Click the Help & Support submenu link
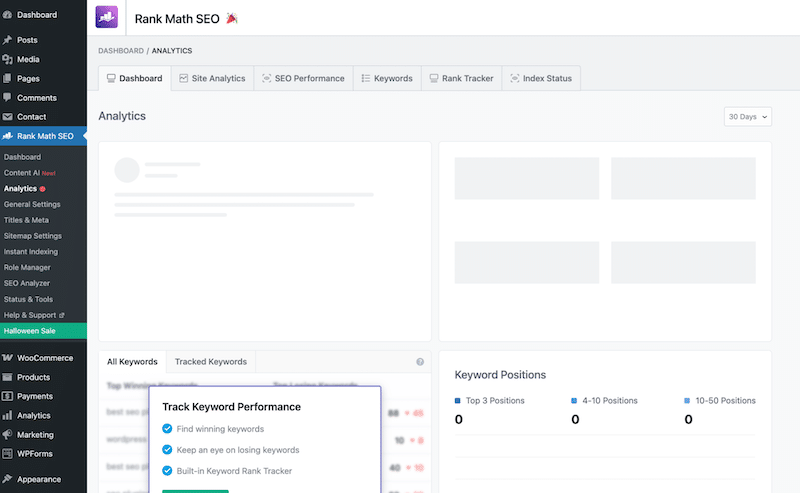The height and width of the screenshot is (493, 800). pyautogui.click(x=30, y=315)
